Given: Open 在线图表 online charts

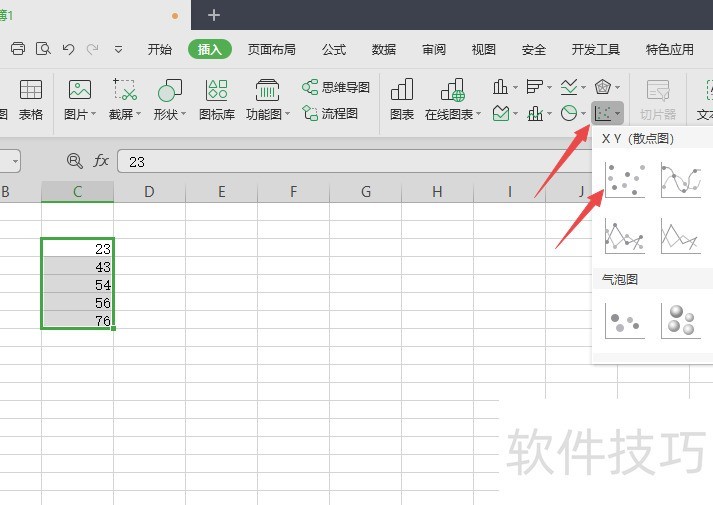Looking at the screenshot, I should (x=452, y=100).
